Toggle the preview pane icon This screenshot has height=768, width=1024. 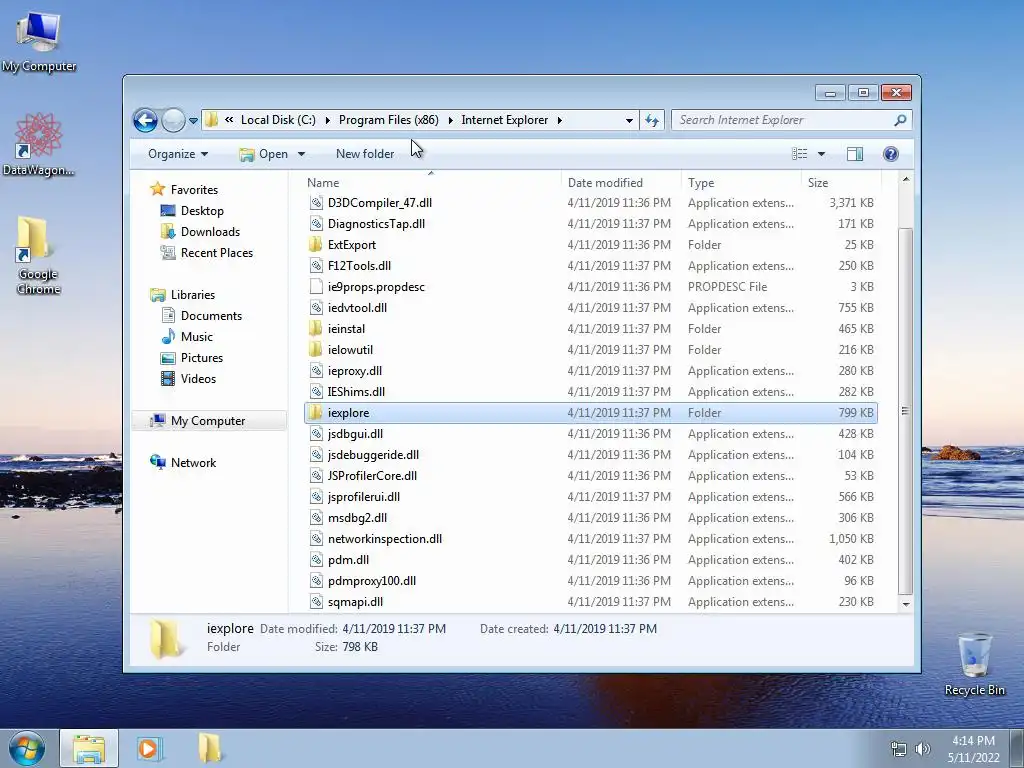(854, 154)
